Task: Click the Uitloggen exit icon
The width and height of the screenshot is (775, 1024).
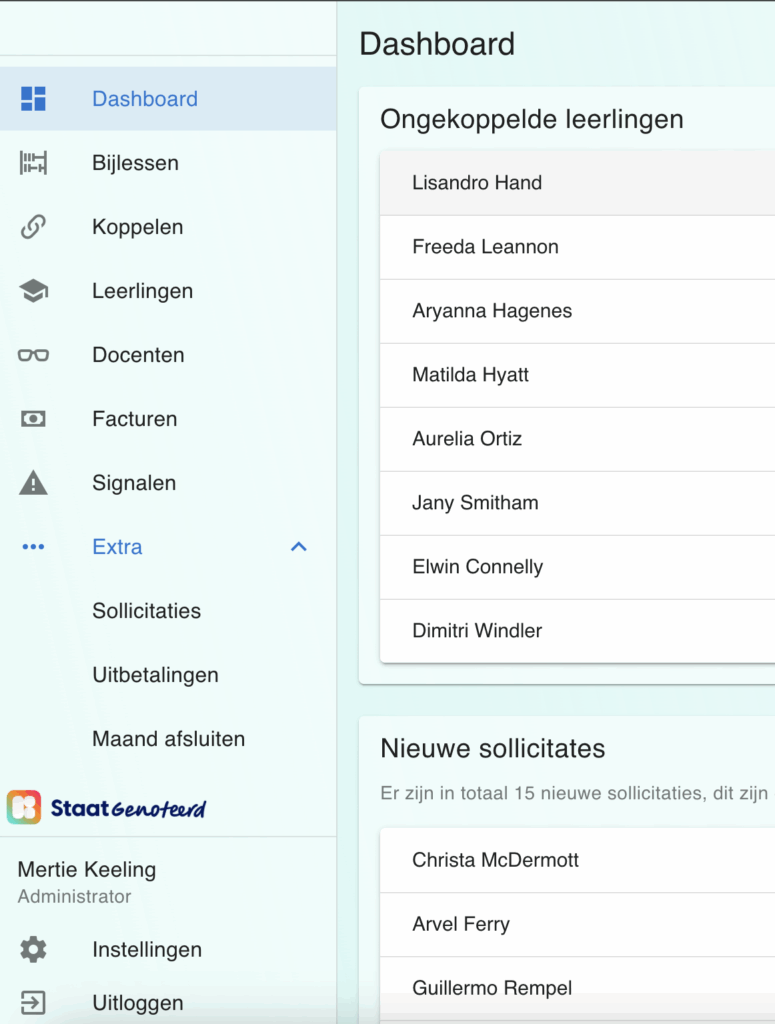Action: [33, 1003]
